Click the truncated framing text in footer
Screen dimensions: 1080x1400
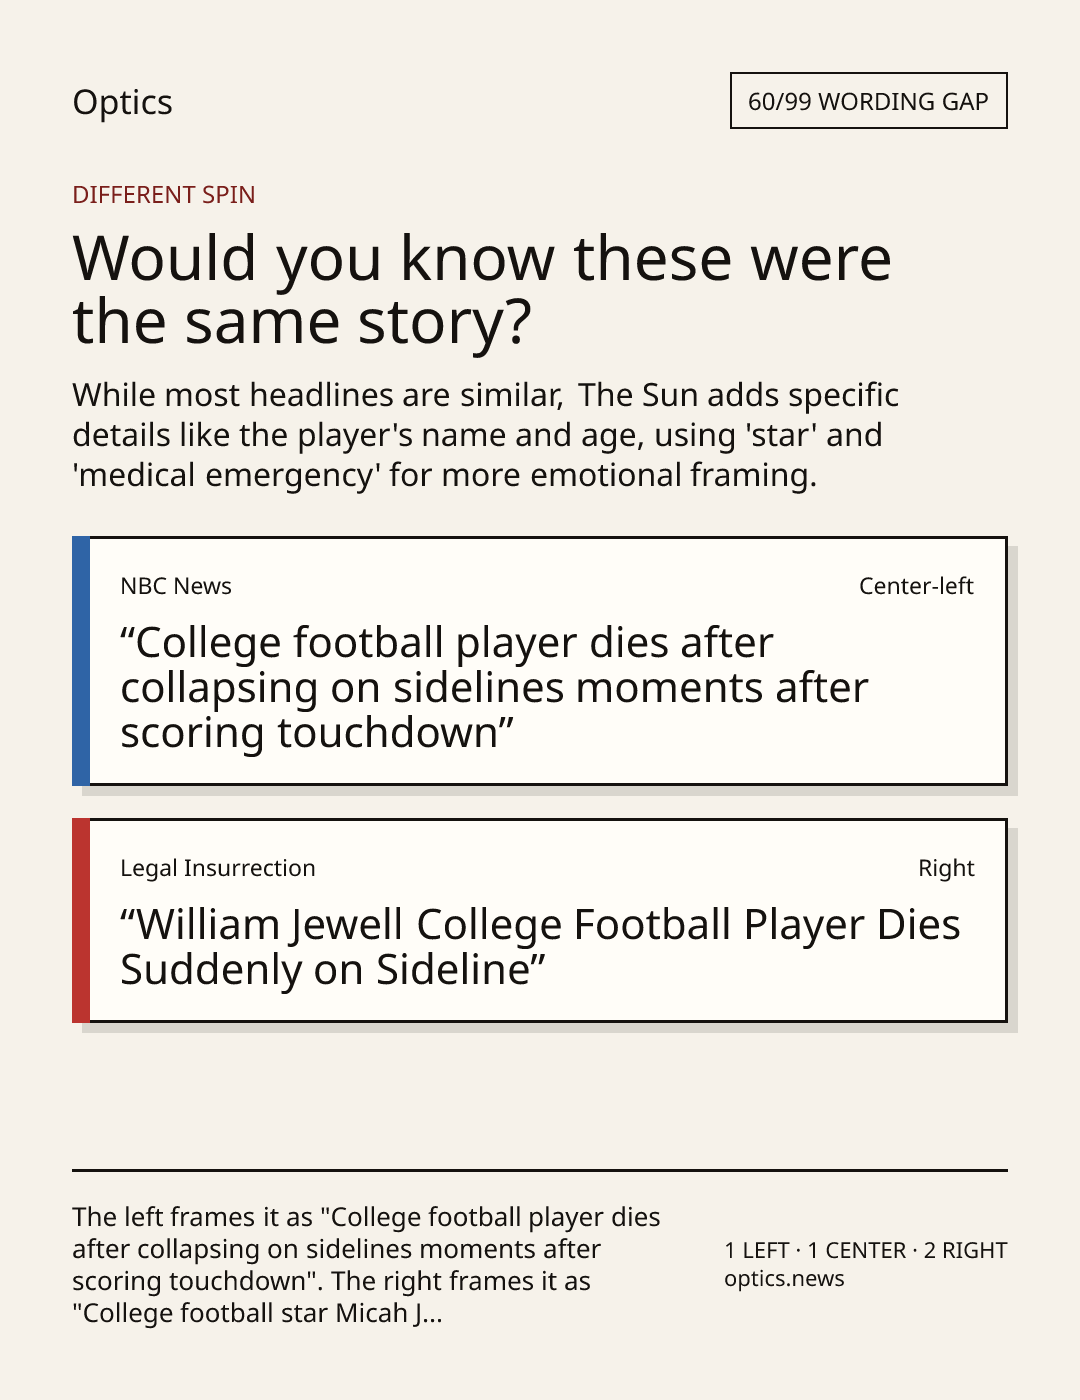click(x=366, y=1264)
